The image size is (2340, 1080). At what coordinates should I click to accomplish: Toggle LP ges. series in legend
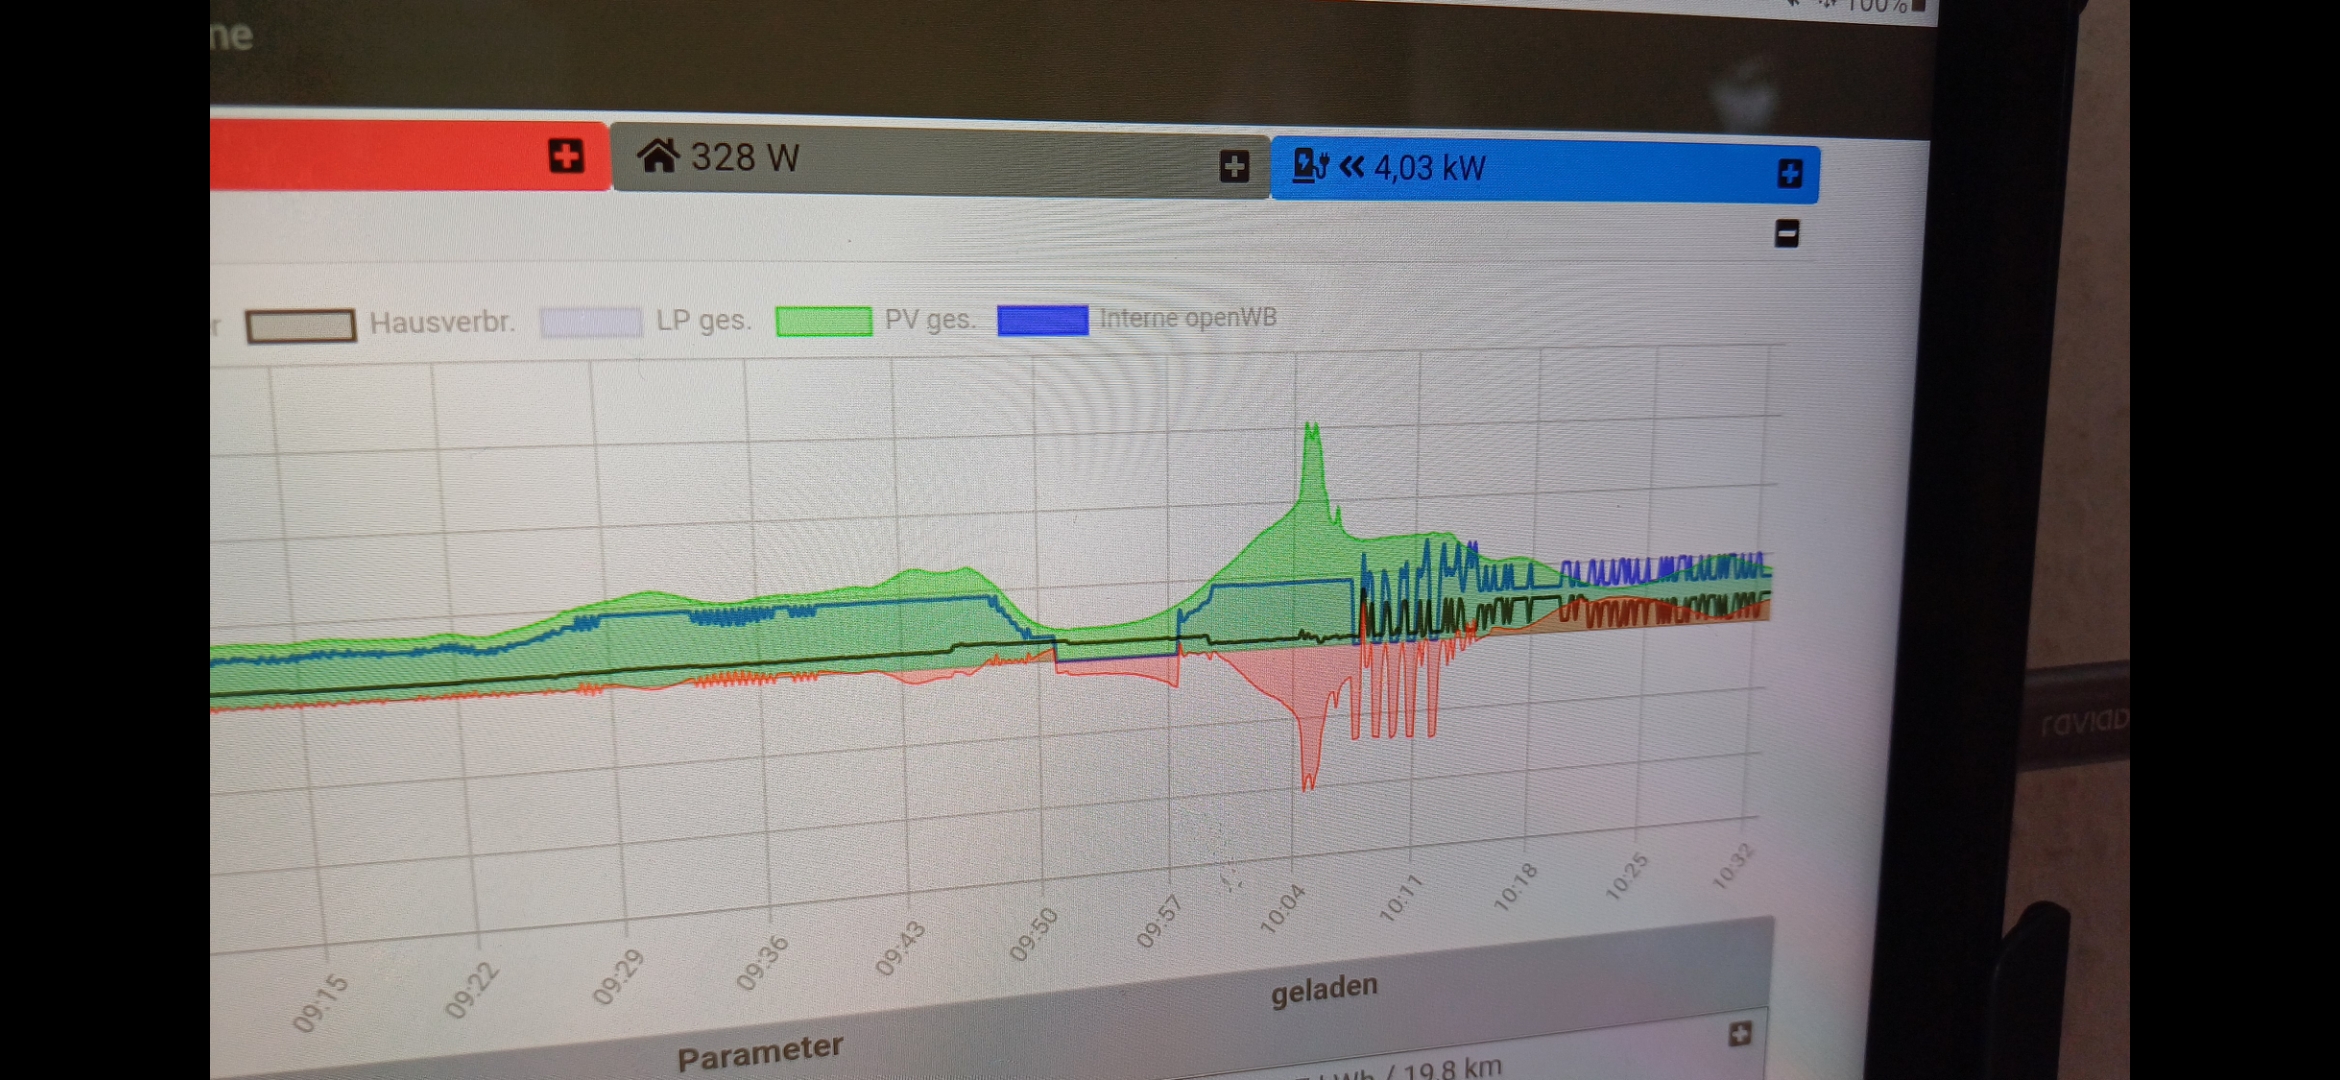[703, 321]
